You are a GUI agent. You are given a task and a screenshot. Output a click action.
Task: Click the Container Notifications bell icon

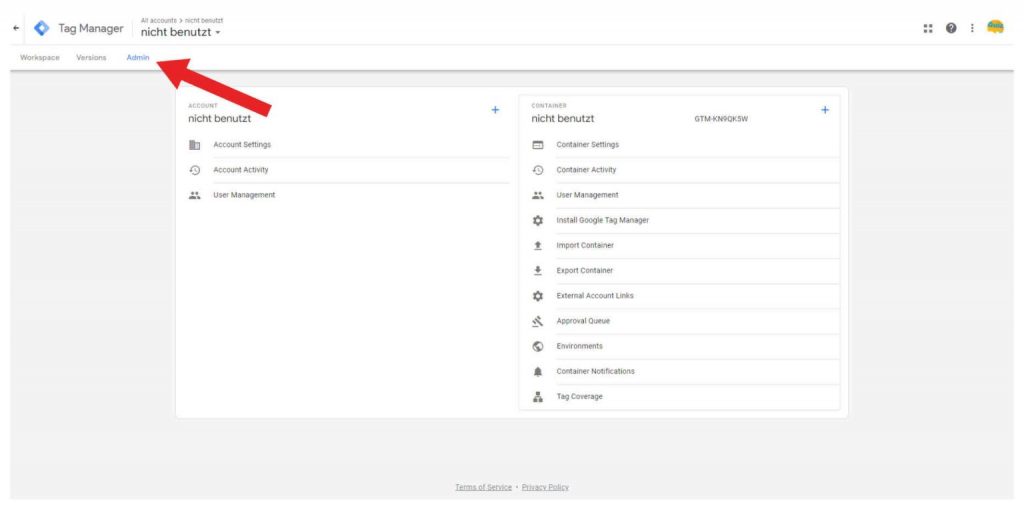click(x=538, y=371)
